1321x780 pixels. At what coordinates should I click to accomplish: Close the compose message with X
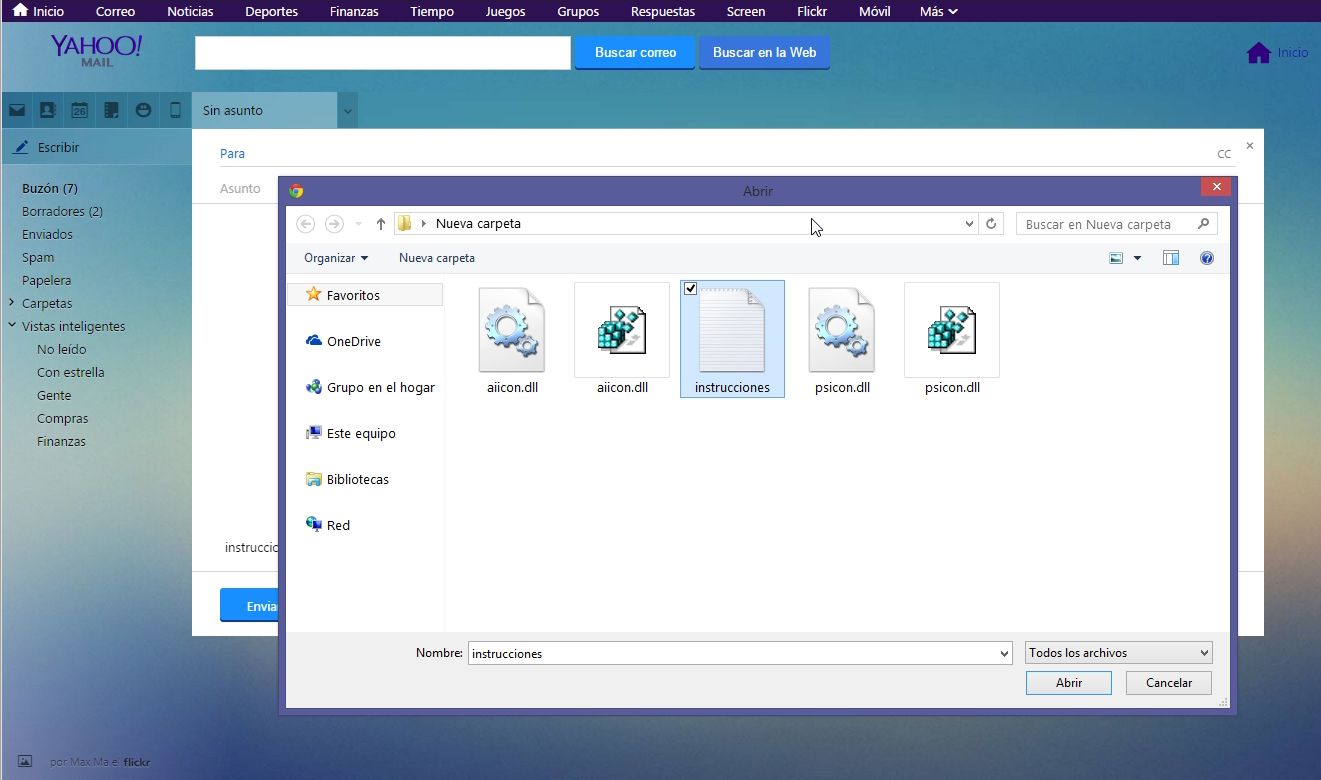(x=1249, y=146)
